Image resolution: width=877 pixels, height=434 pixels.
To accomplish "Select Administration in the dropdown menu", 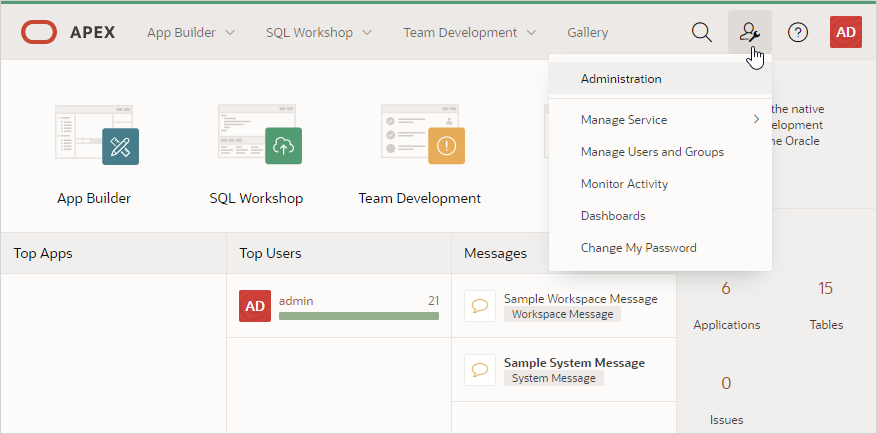I will coord(660,79).
